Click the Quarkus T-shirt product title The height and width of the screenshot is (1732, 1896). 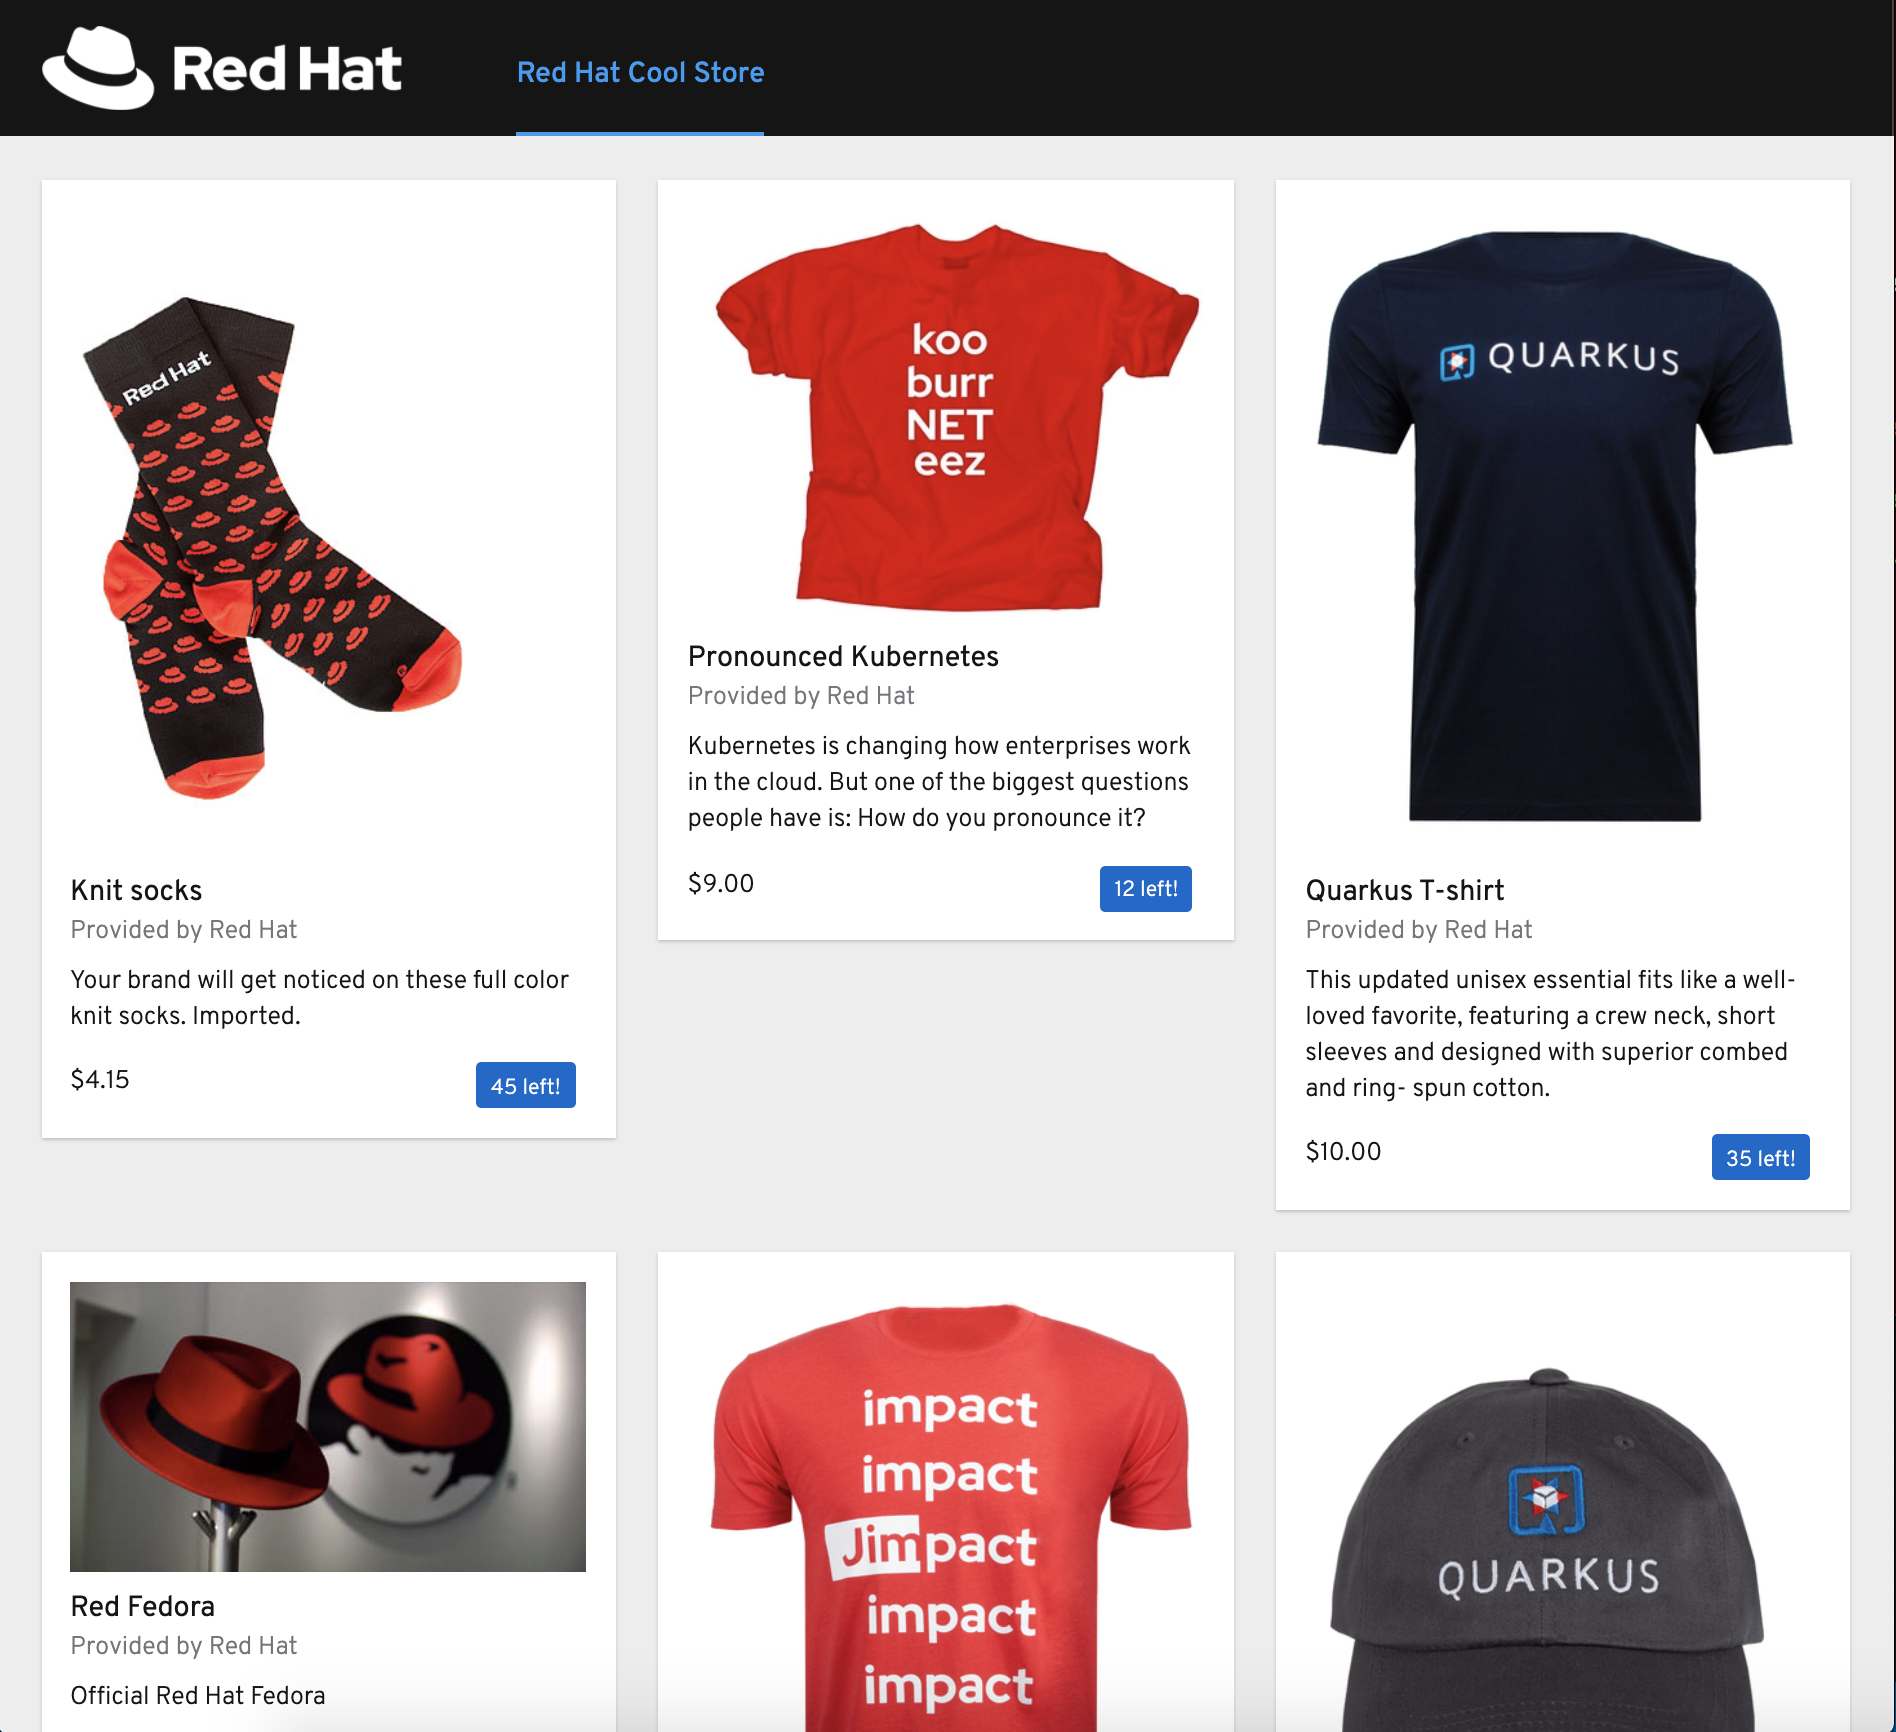1405,890
